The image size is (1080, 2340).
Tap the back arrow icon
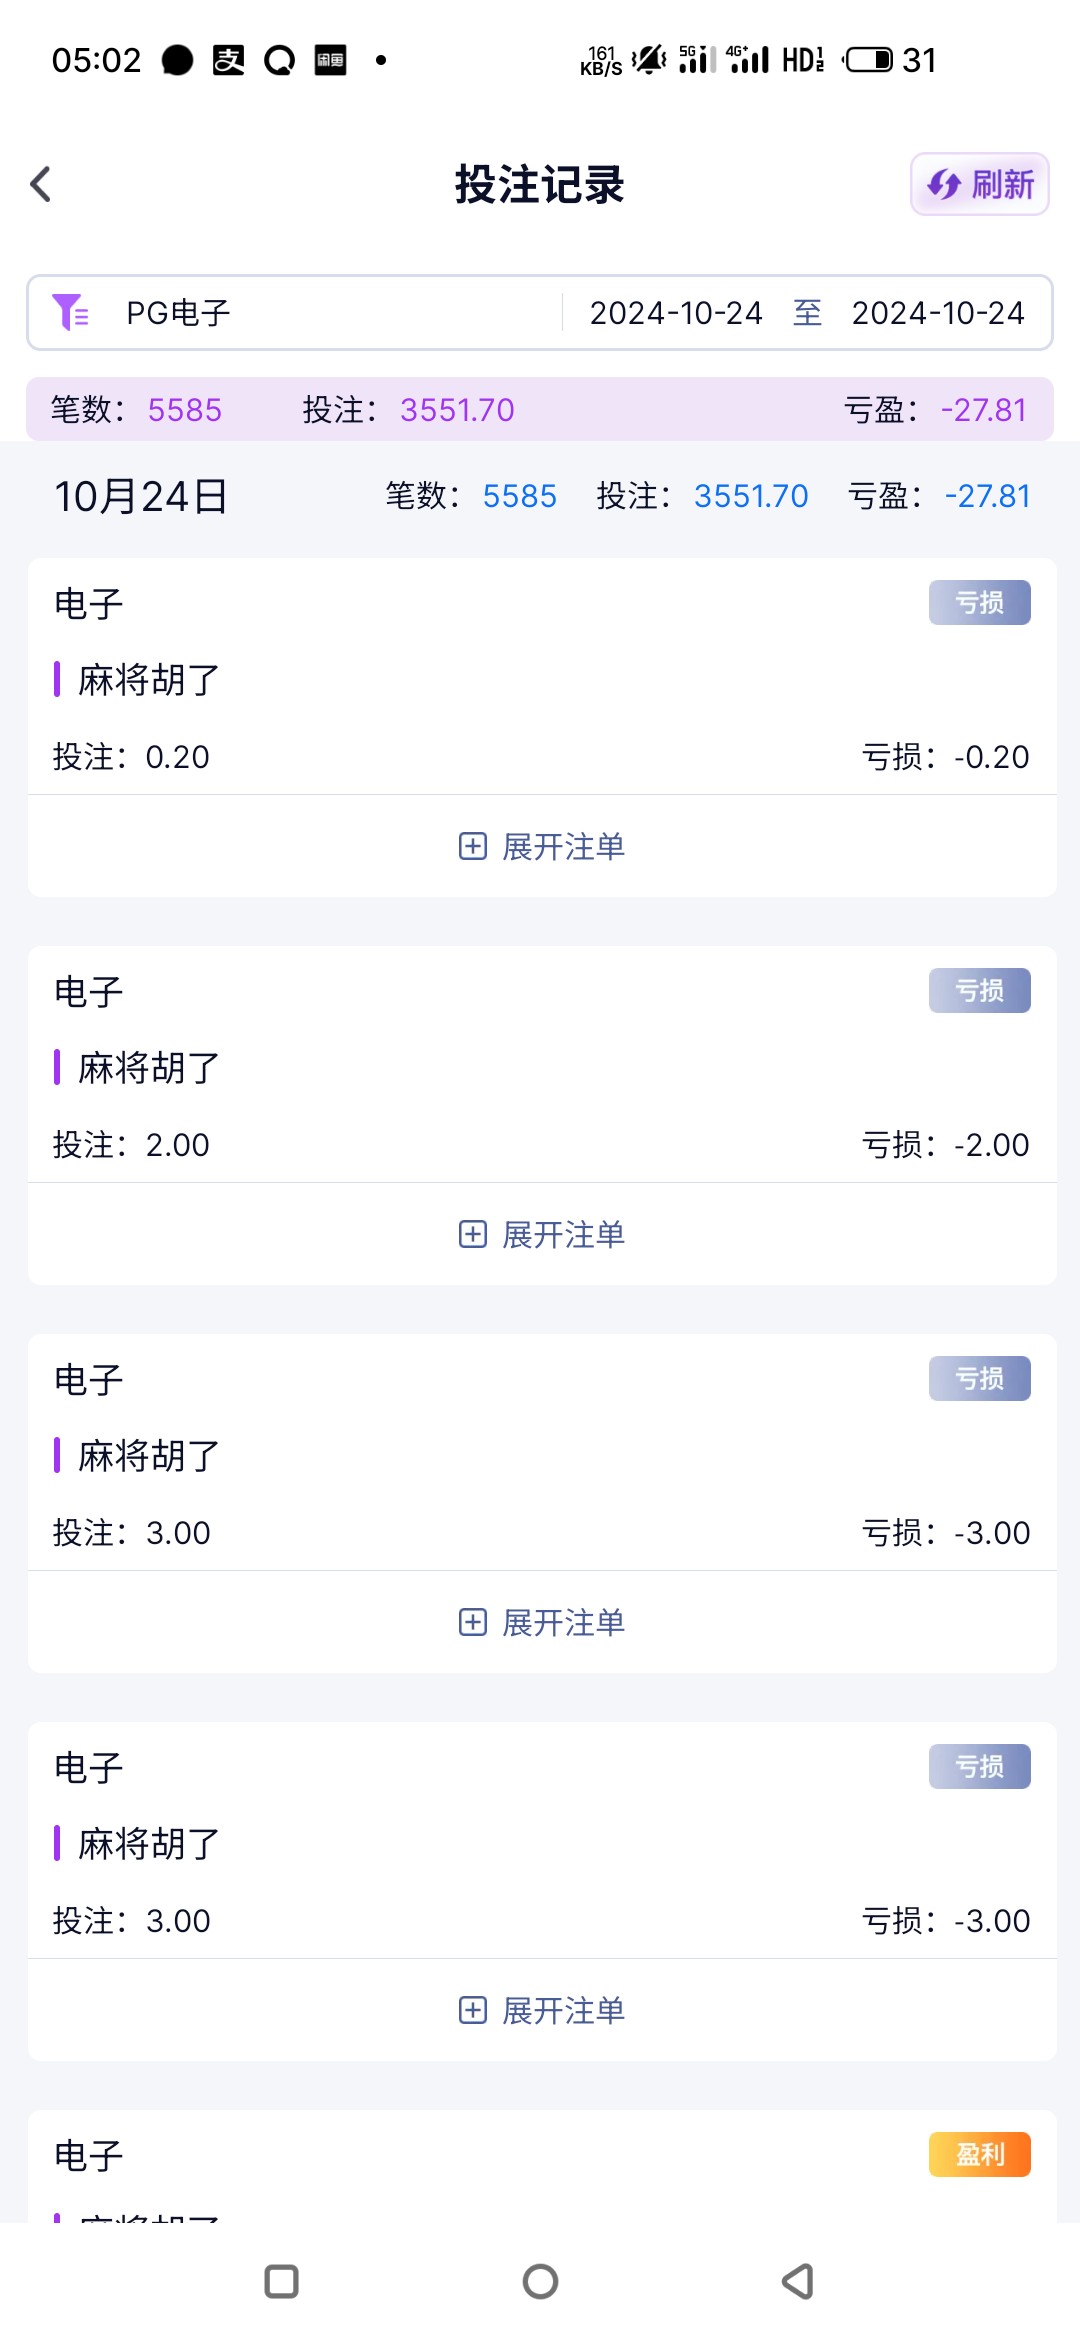point(41,184)
